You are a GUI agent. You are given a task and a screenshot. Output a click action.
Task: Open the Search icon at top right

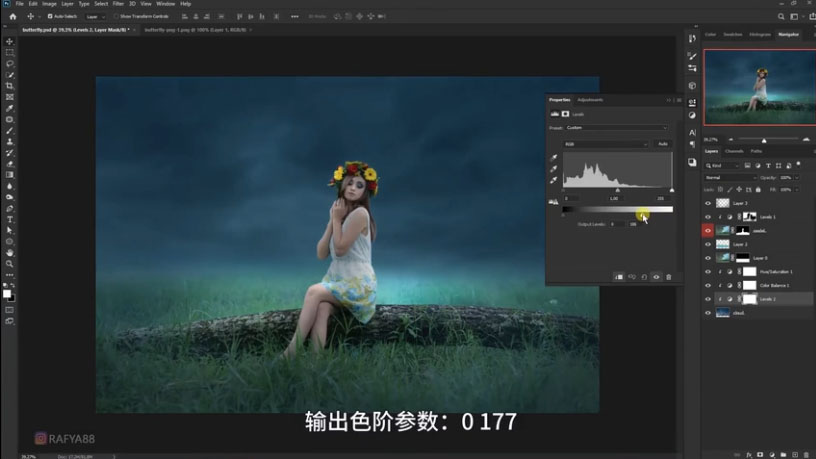tap(781, 17)
